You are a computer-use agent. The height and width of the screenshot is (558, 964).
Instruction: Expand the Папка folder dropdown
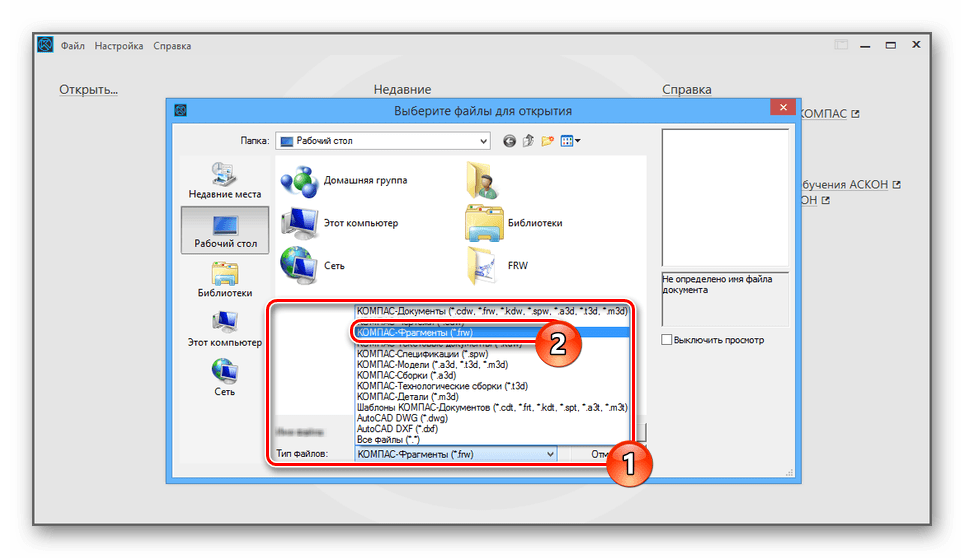point(483,141)
